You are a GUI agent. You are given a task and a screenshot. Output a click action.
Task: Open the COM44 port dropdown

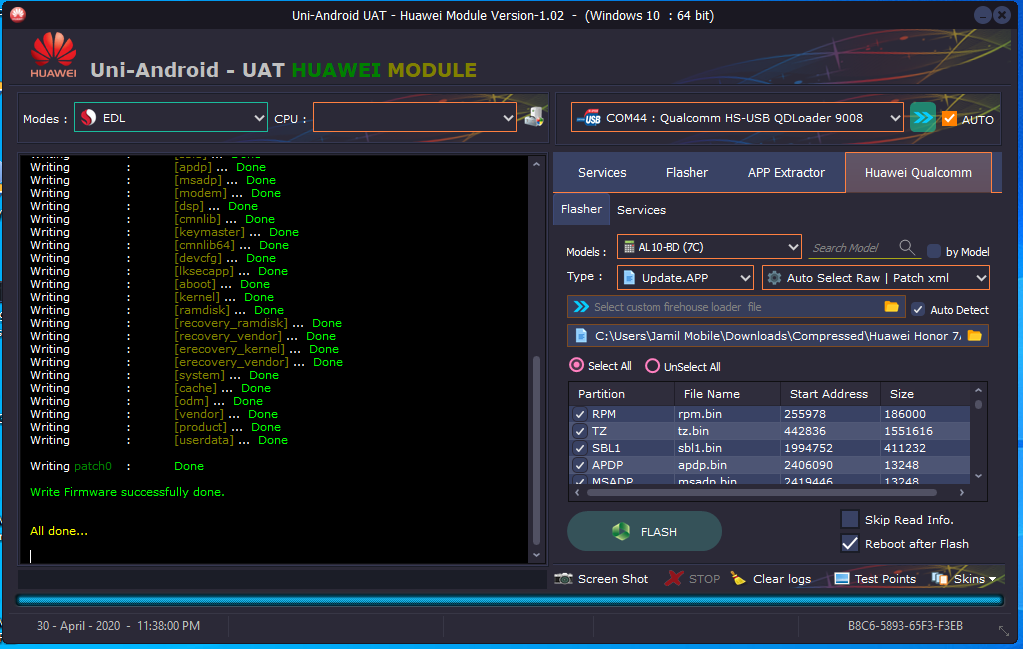tap(737, 117)
